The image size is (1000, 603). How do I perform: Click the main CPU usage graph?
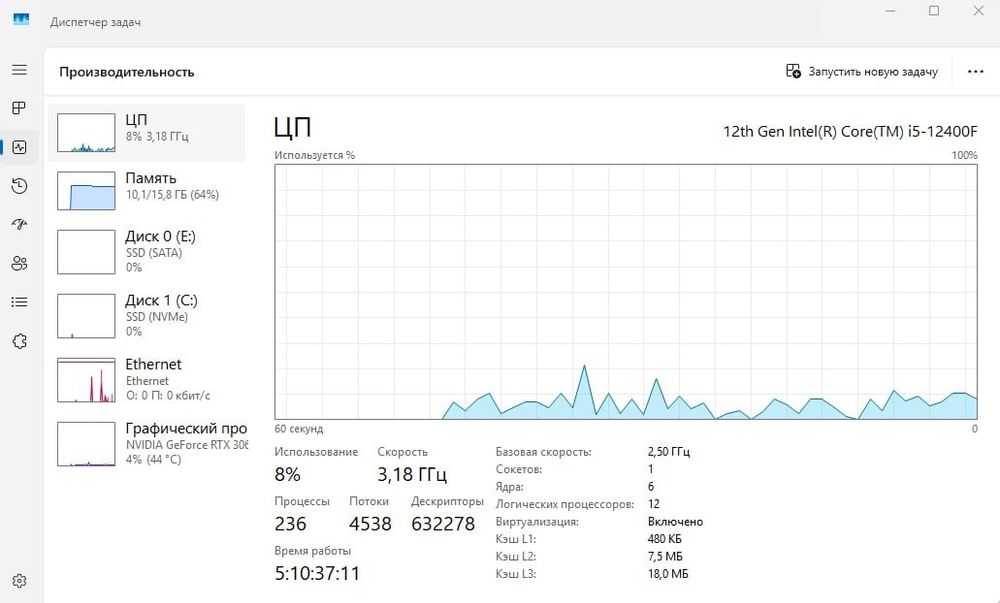click(x=626, y=291)
